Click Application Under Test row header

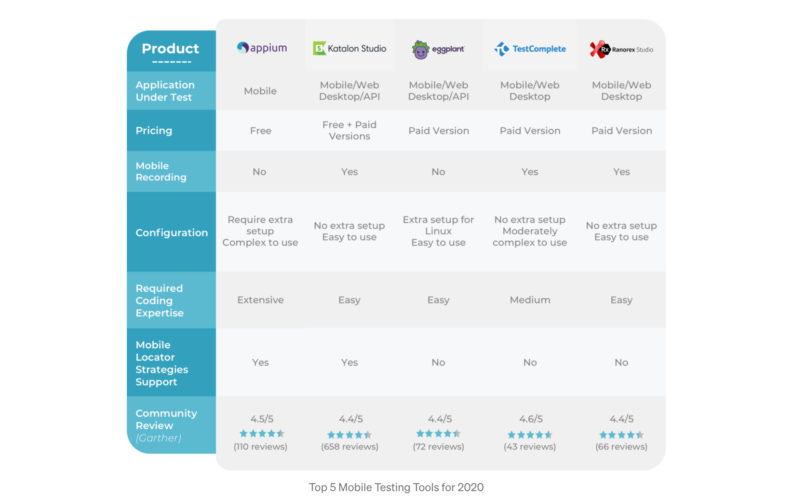coord(165,91)
